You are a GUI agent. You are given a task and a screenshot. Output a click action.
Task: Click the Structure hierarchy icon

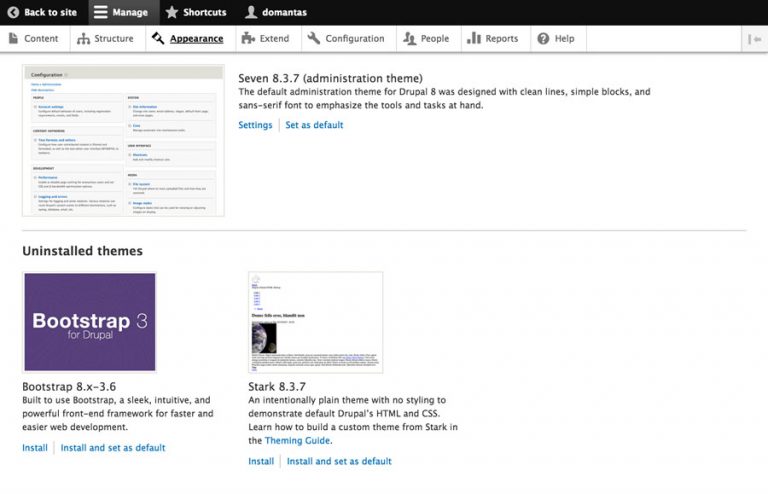[x=84, y=39]
